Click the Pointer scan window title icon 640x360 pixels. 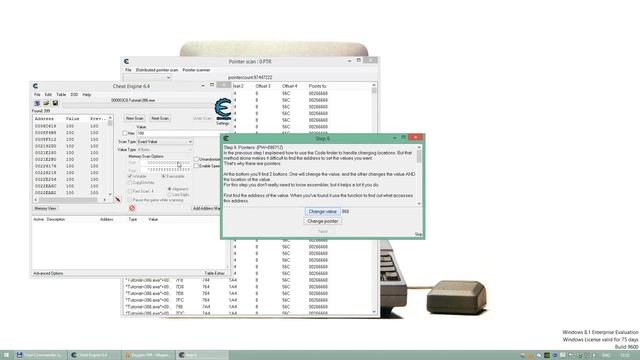tap(127, 61)
